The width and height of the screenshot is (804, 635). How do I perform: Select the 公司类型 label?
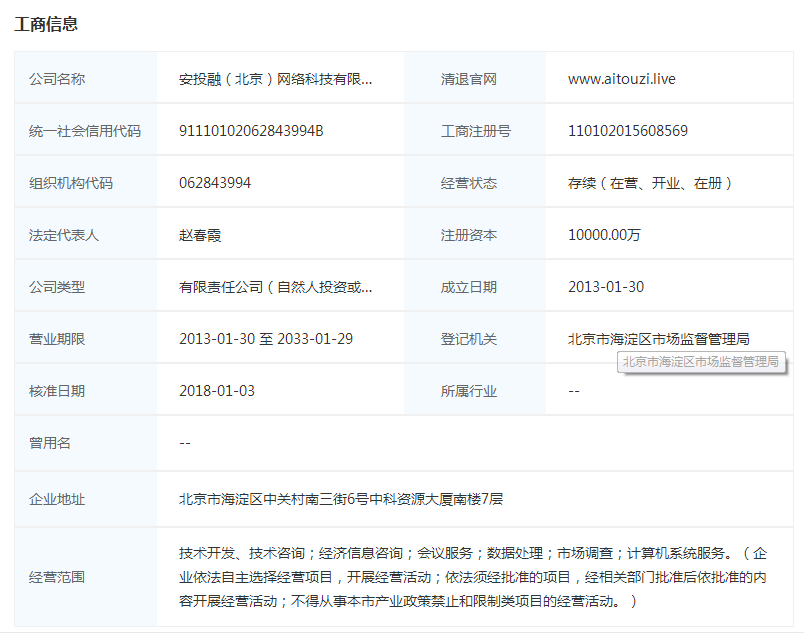[x=57, y=287]
